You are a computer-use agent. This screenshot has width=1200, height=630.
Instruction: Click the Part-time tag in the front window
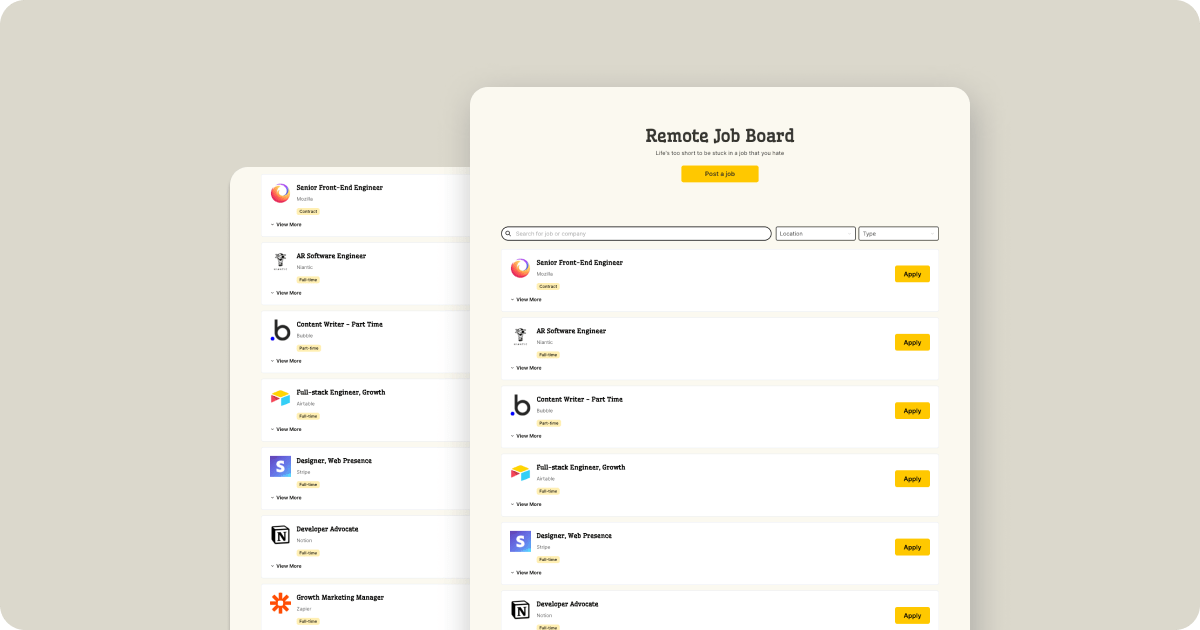(x=549, y=423)
